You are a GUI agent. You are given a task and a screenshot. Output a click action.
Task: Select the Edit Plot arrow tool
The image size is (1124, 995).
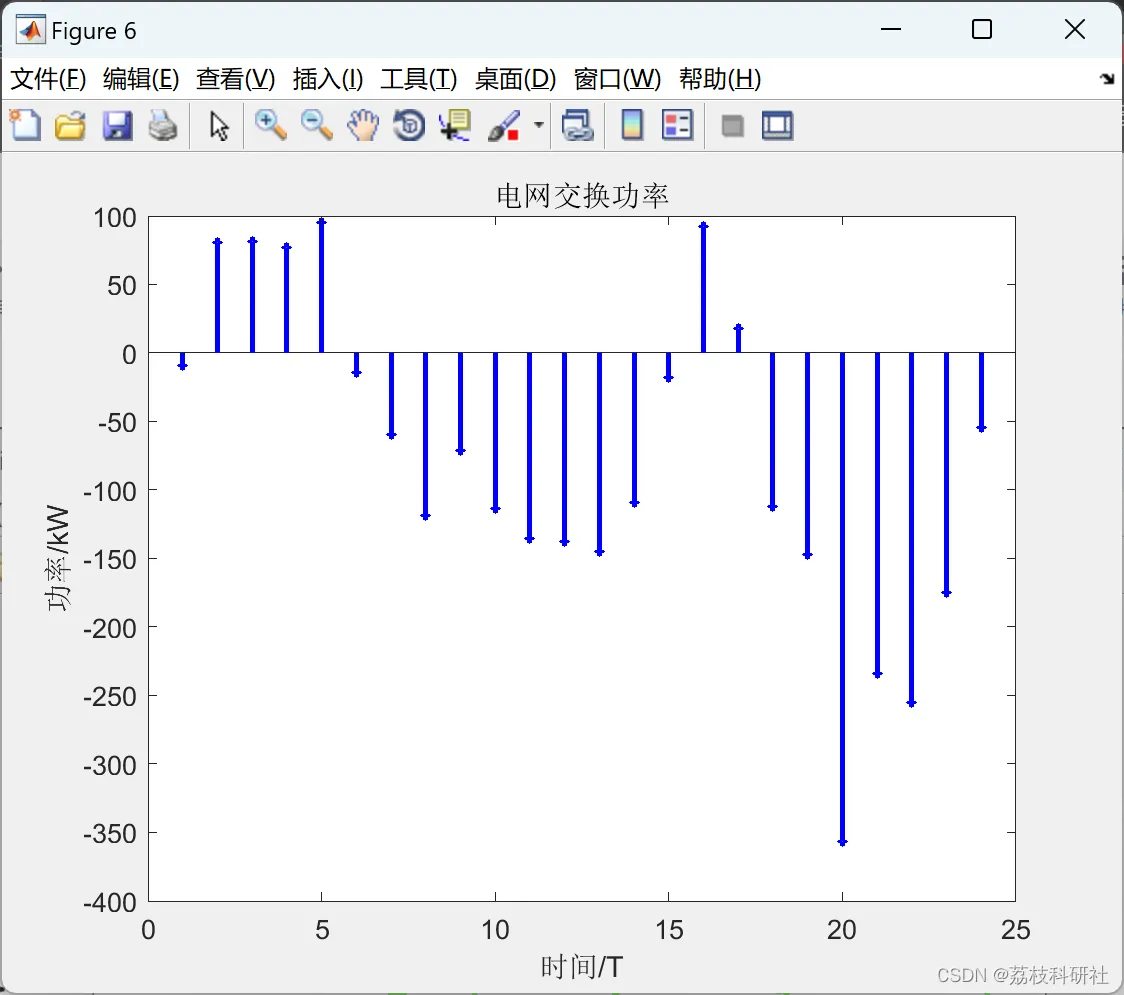(x=219, y=125)
